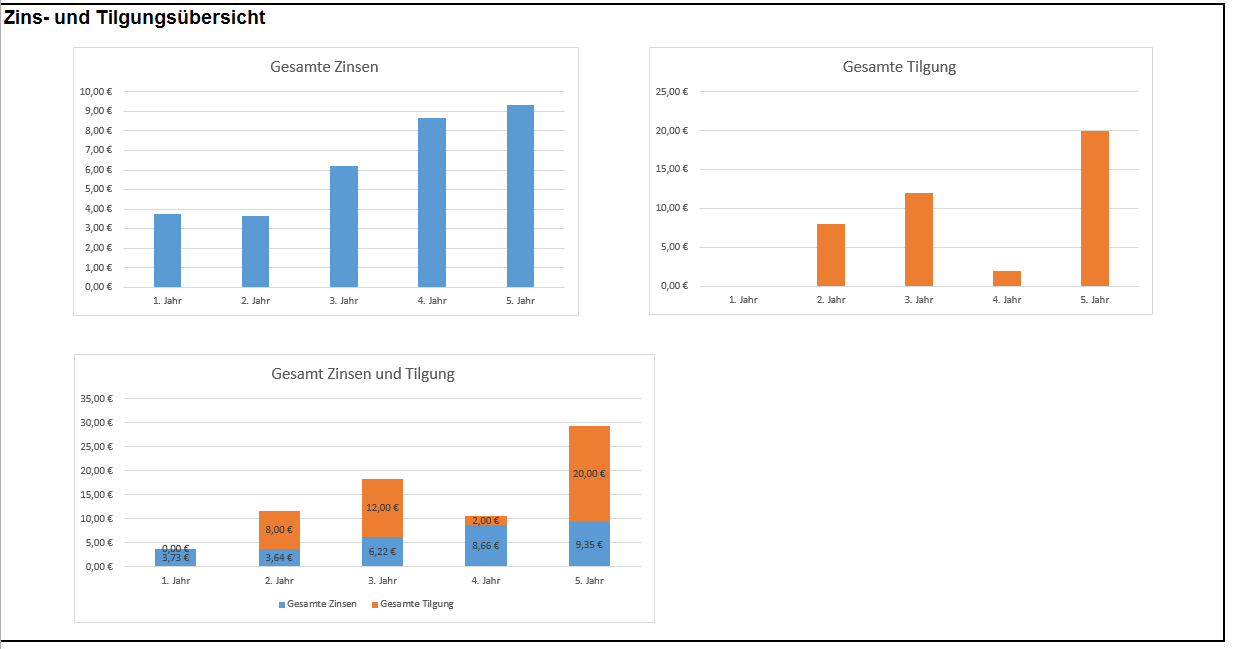
Task: Click the blue Gesamte Zinsen legend swatch
Action: click(282, 605)
